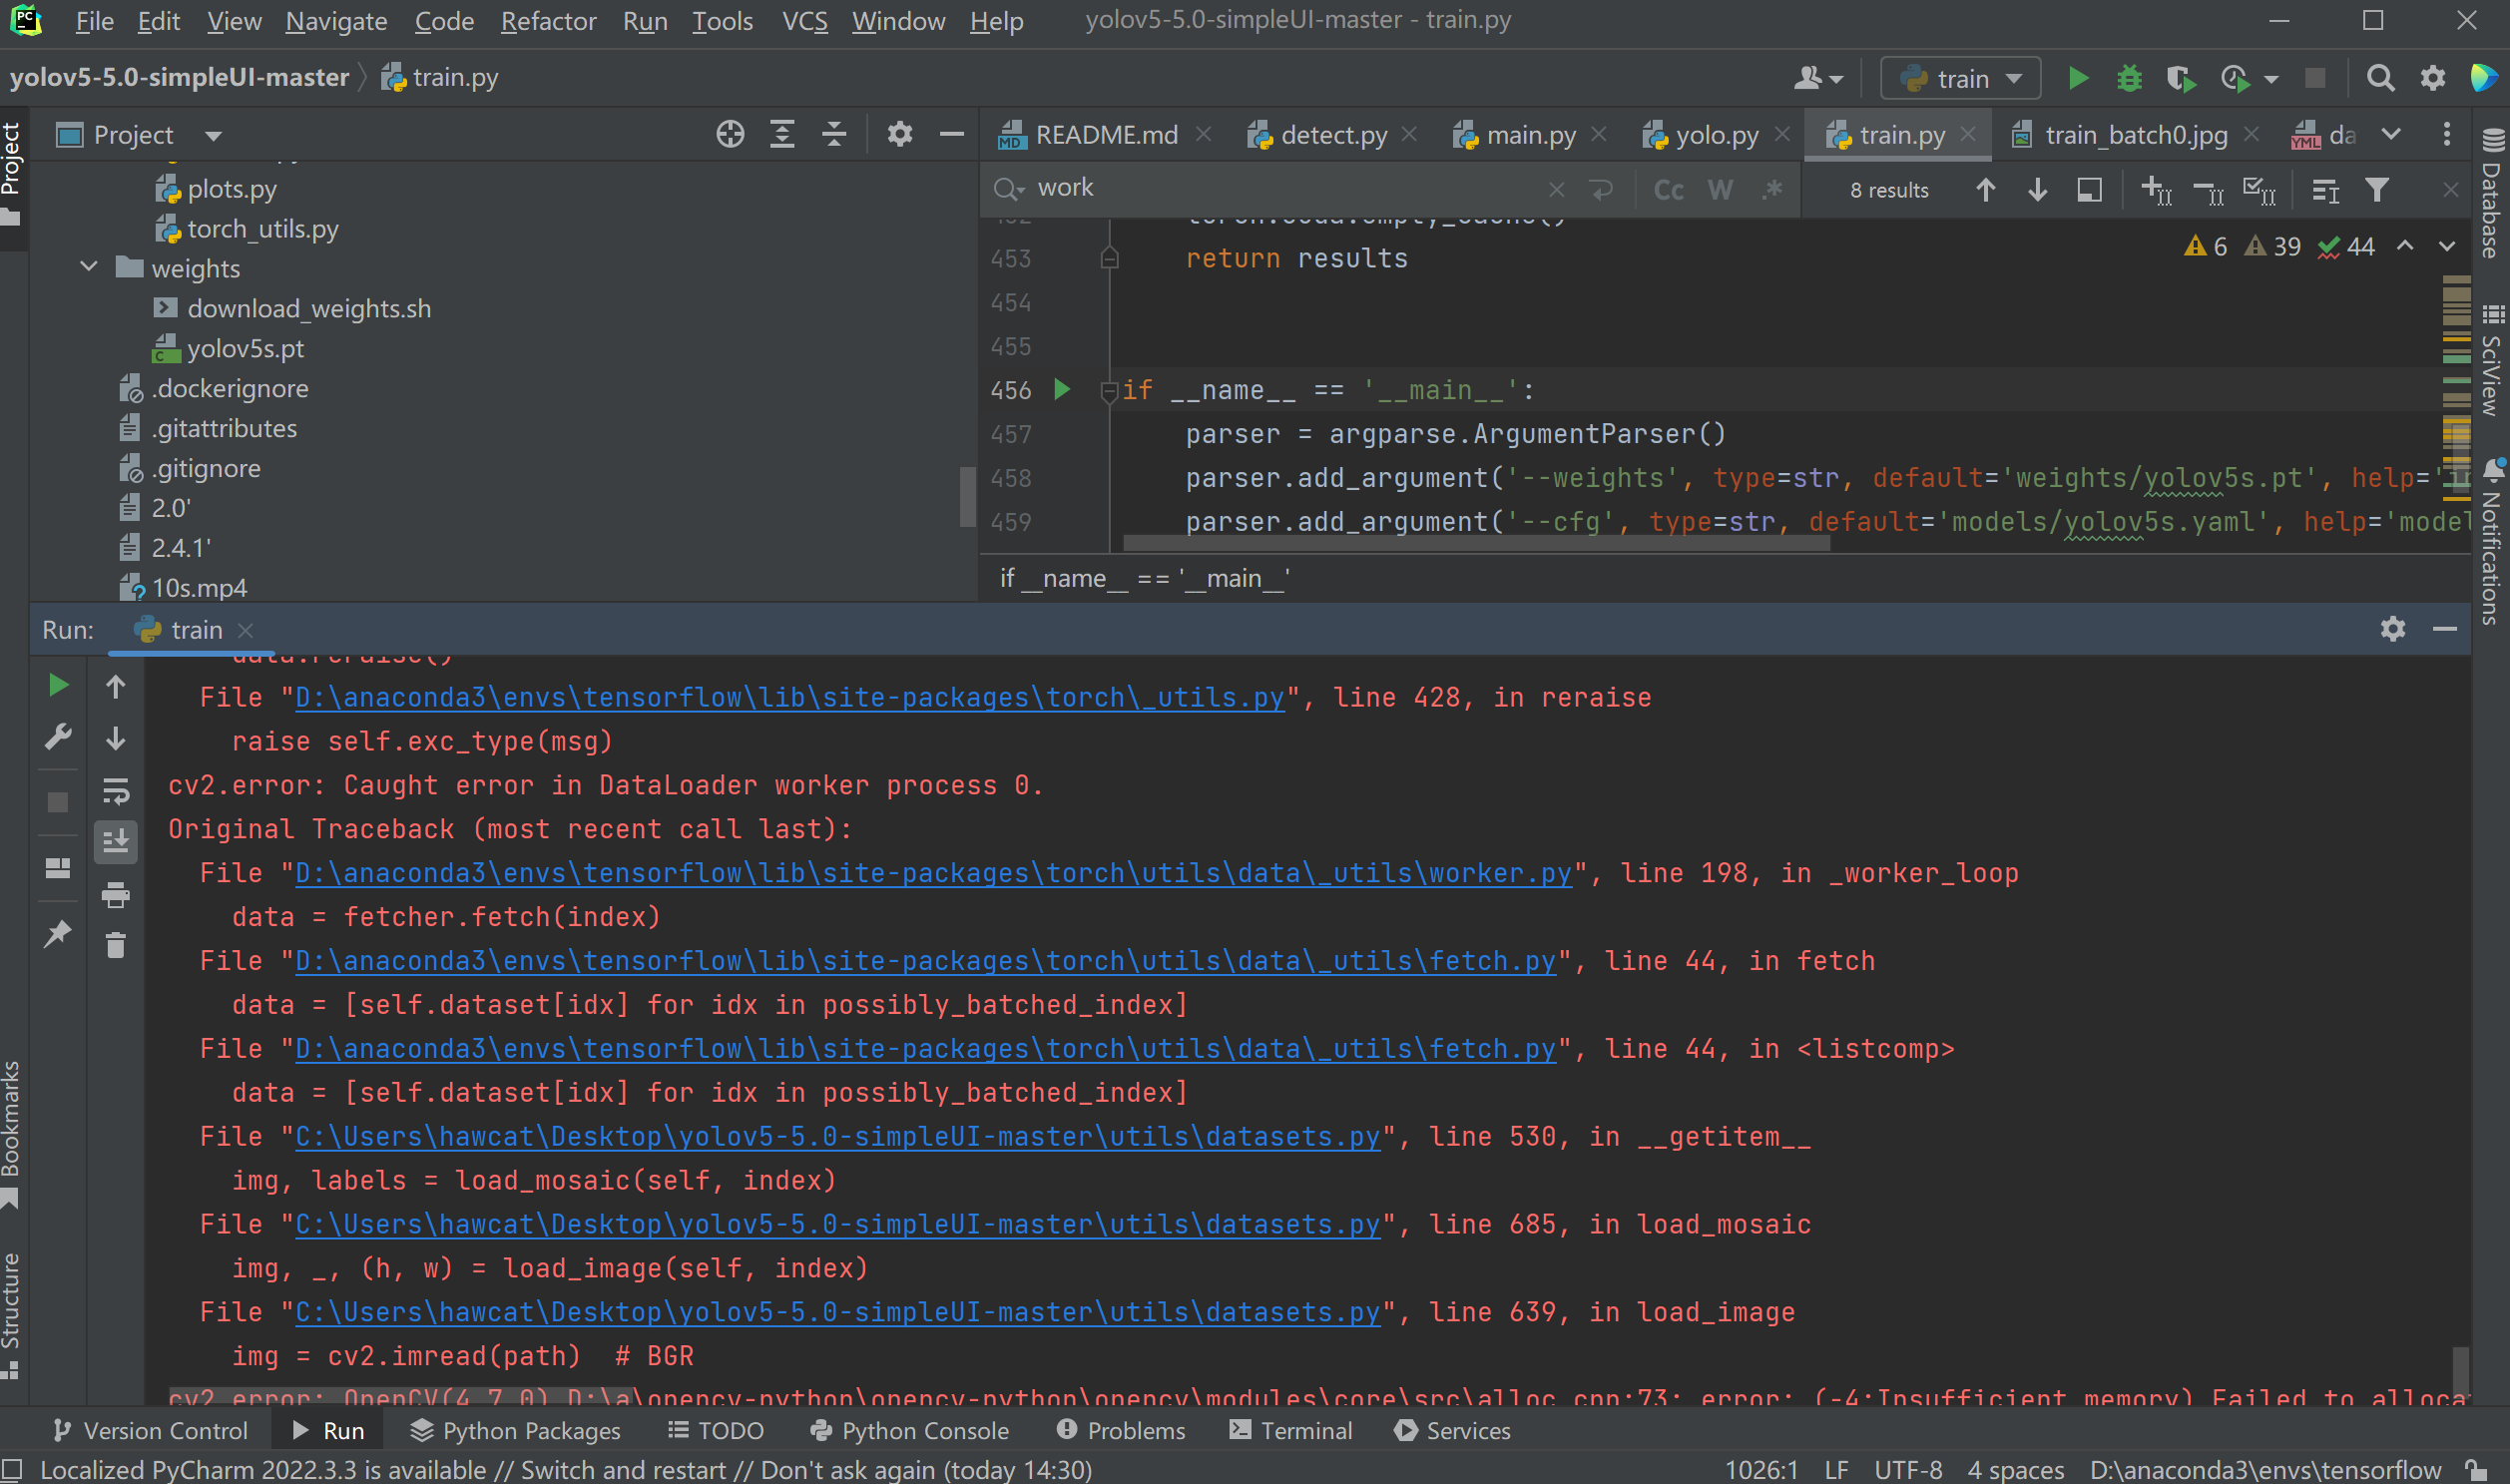Click the Project tree vertical scrollbar

click(x=966, y=495)
